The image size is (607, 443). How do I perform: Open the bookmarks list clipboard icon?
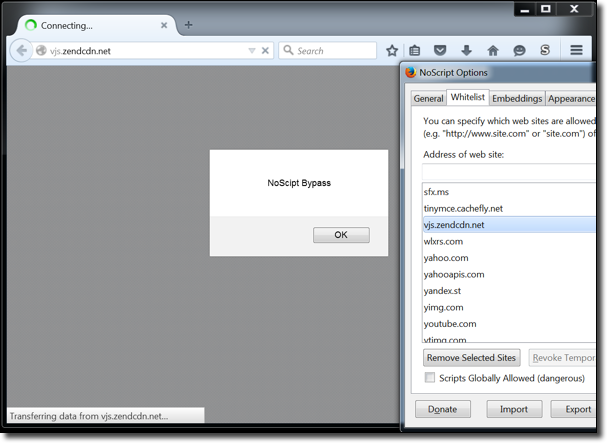(415, 50)
